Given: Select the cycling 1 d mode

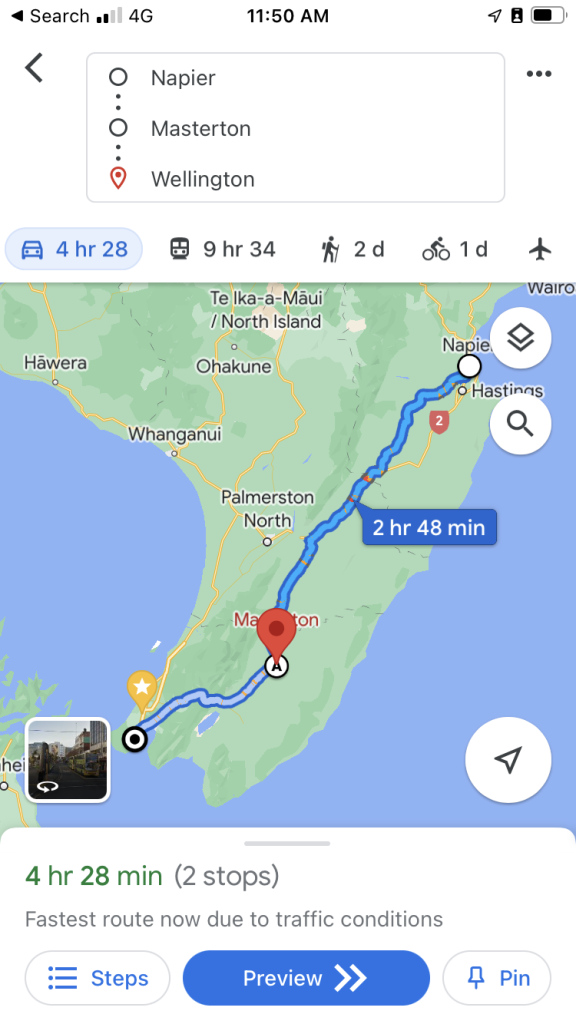Looking at the screenshot, I should click(455, 249).
